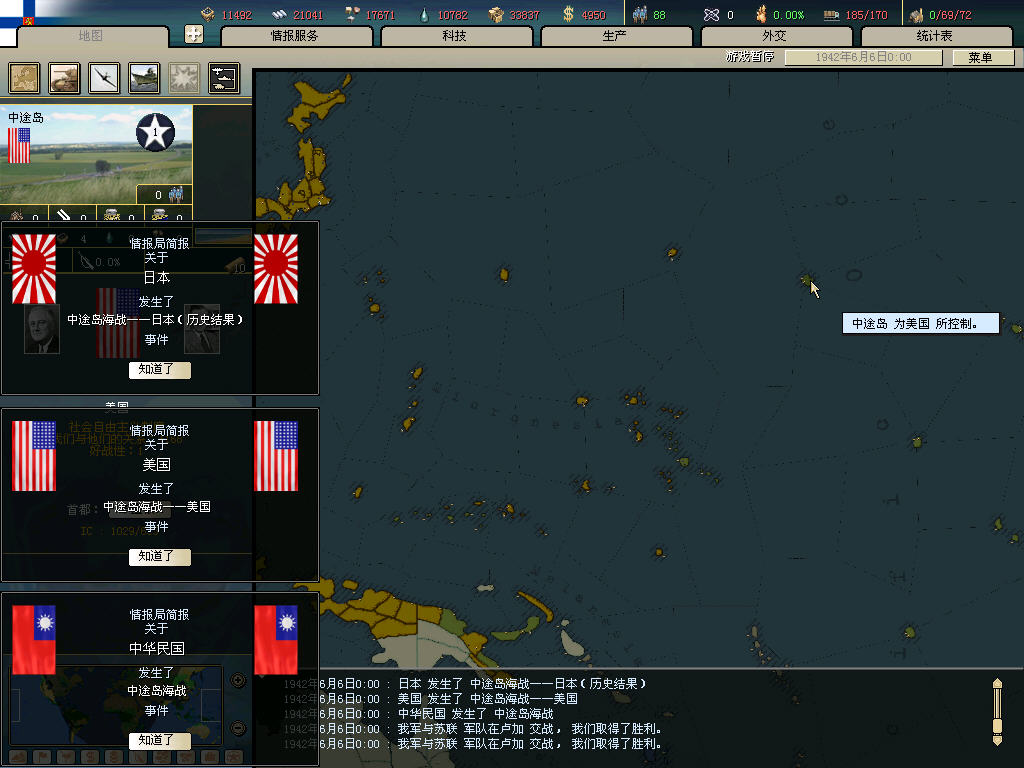Viewport: 1024px width, 768px height.
Task: Acknowledge the Republic of China event with 知道了
Action: 160,741
